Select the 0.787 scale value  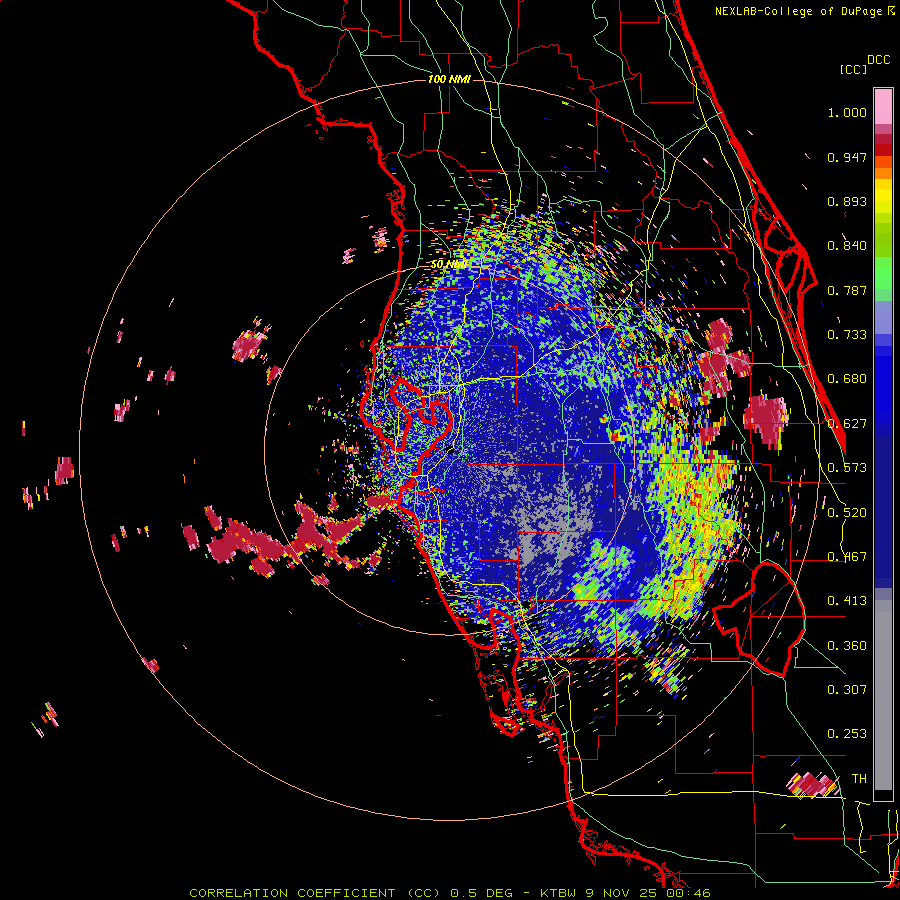click(x=847, y=290)
